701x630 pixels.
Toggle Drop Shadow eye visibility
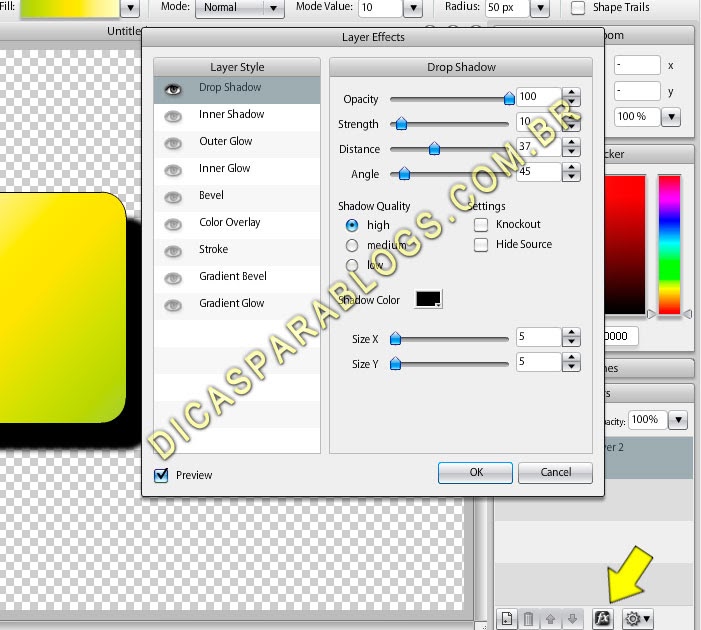173,90
